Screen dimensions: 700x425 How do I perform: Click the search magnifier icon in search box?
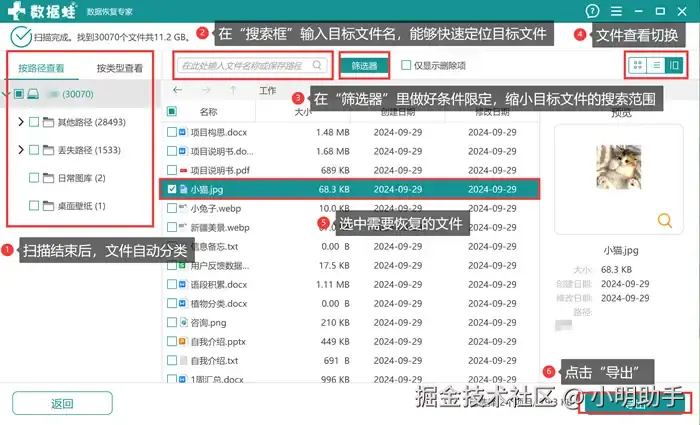(x=317, y=65)
